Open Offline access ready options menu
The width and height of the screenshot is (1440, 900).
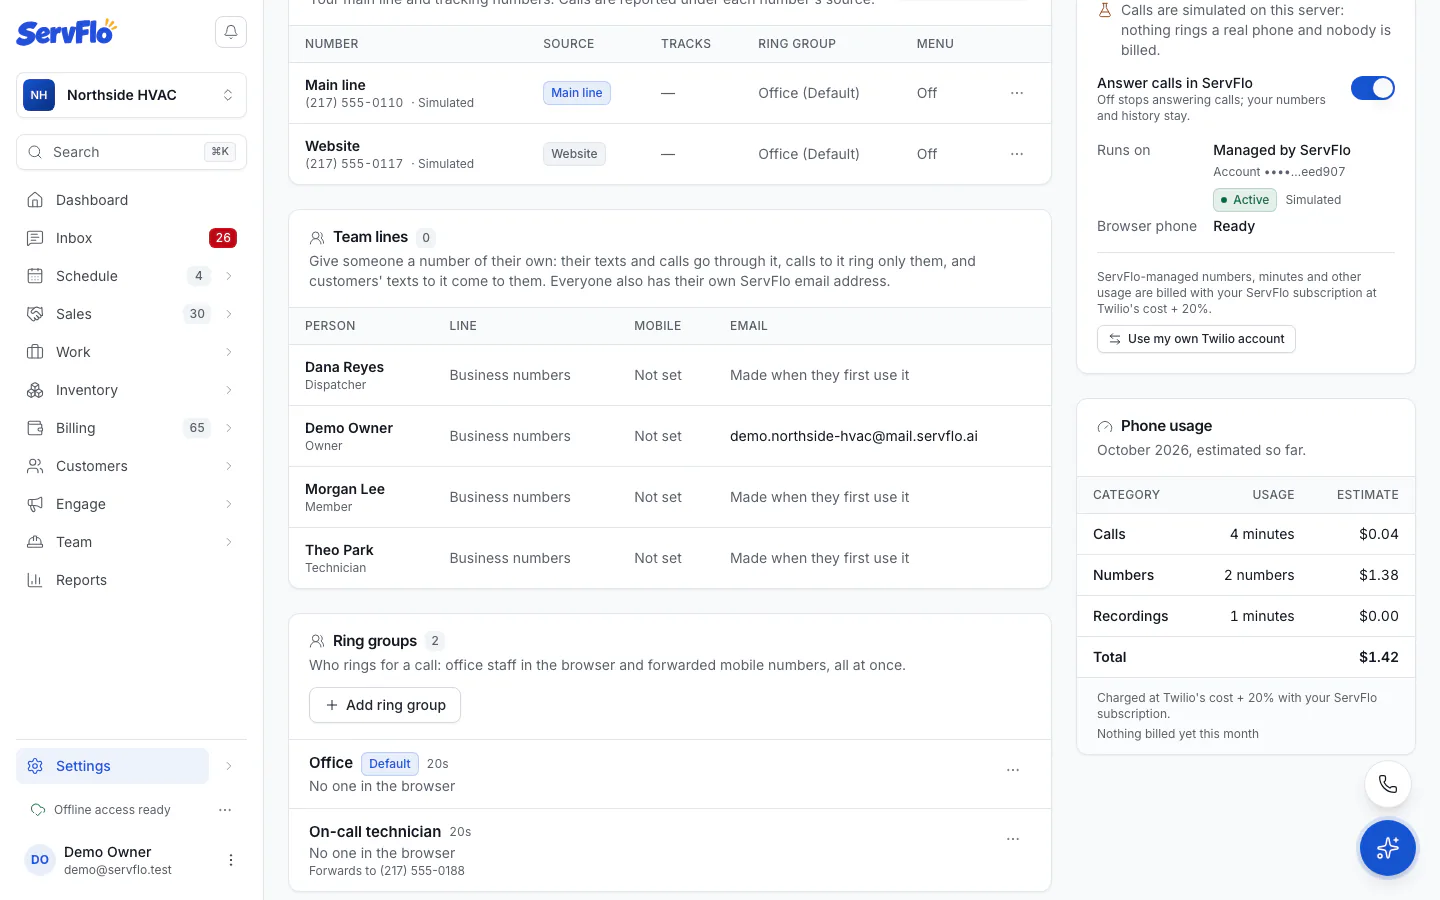(225, 810)
